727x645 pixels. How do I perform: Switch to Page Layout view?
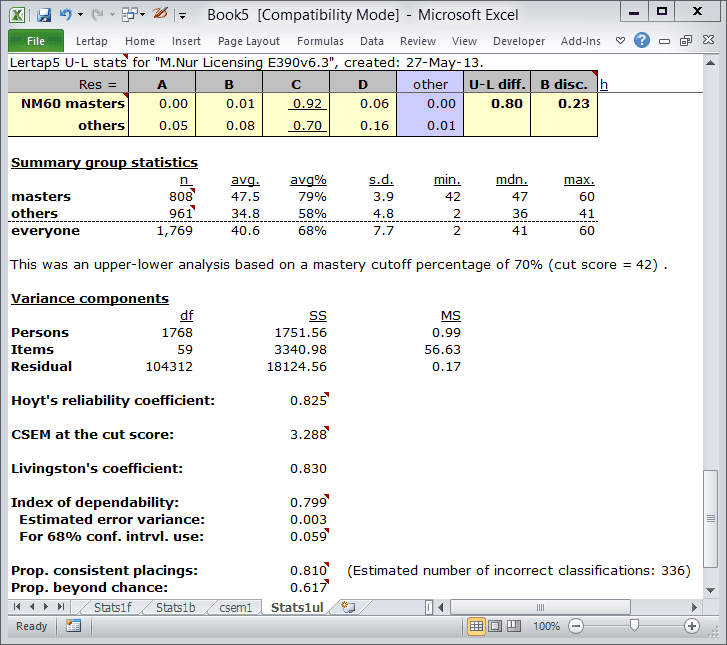(496, 626)
